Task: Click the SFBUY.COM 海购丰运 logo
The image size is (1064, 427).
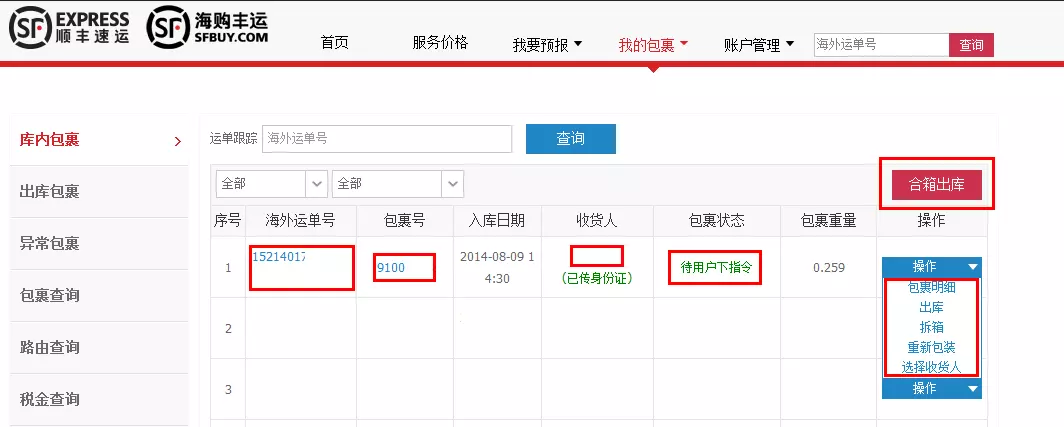Action: (208, 27)
